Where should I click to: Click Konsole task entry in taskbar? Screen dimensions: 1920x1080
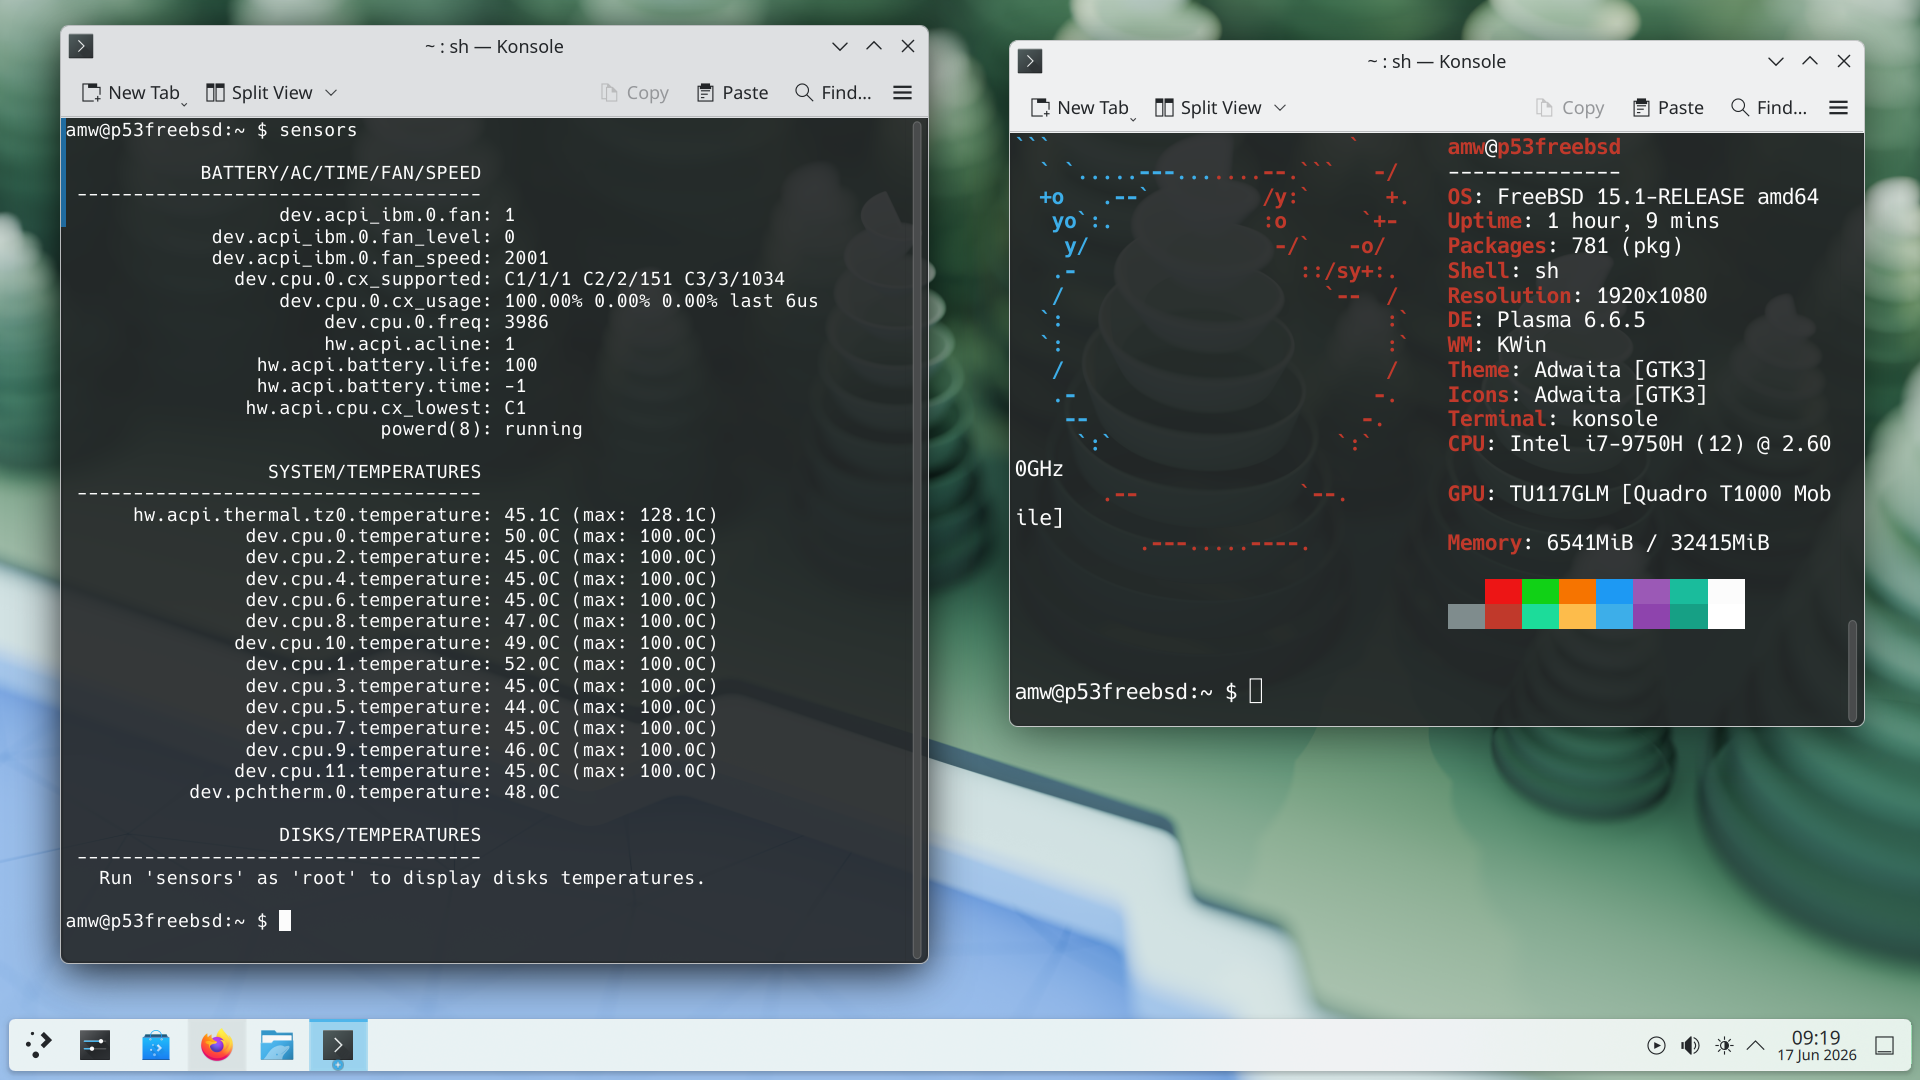click(338, 1045)
